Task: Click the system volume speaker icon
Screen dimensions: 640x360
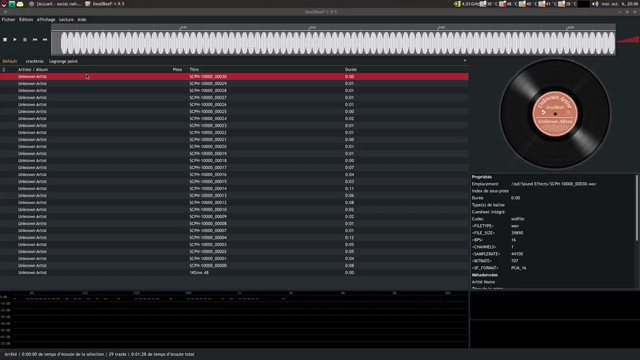Action: coord(595,4)
